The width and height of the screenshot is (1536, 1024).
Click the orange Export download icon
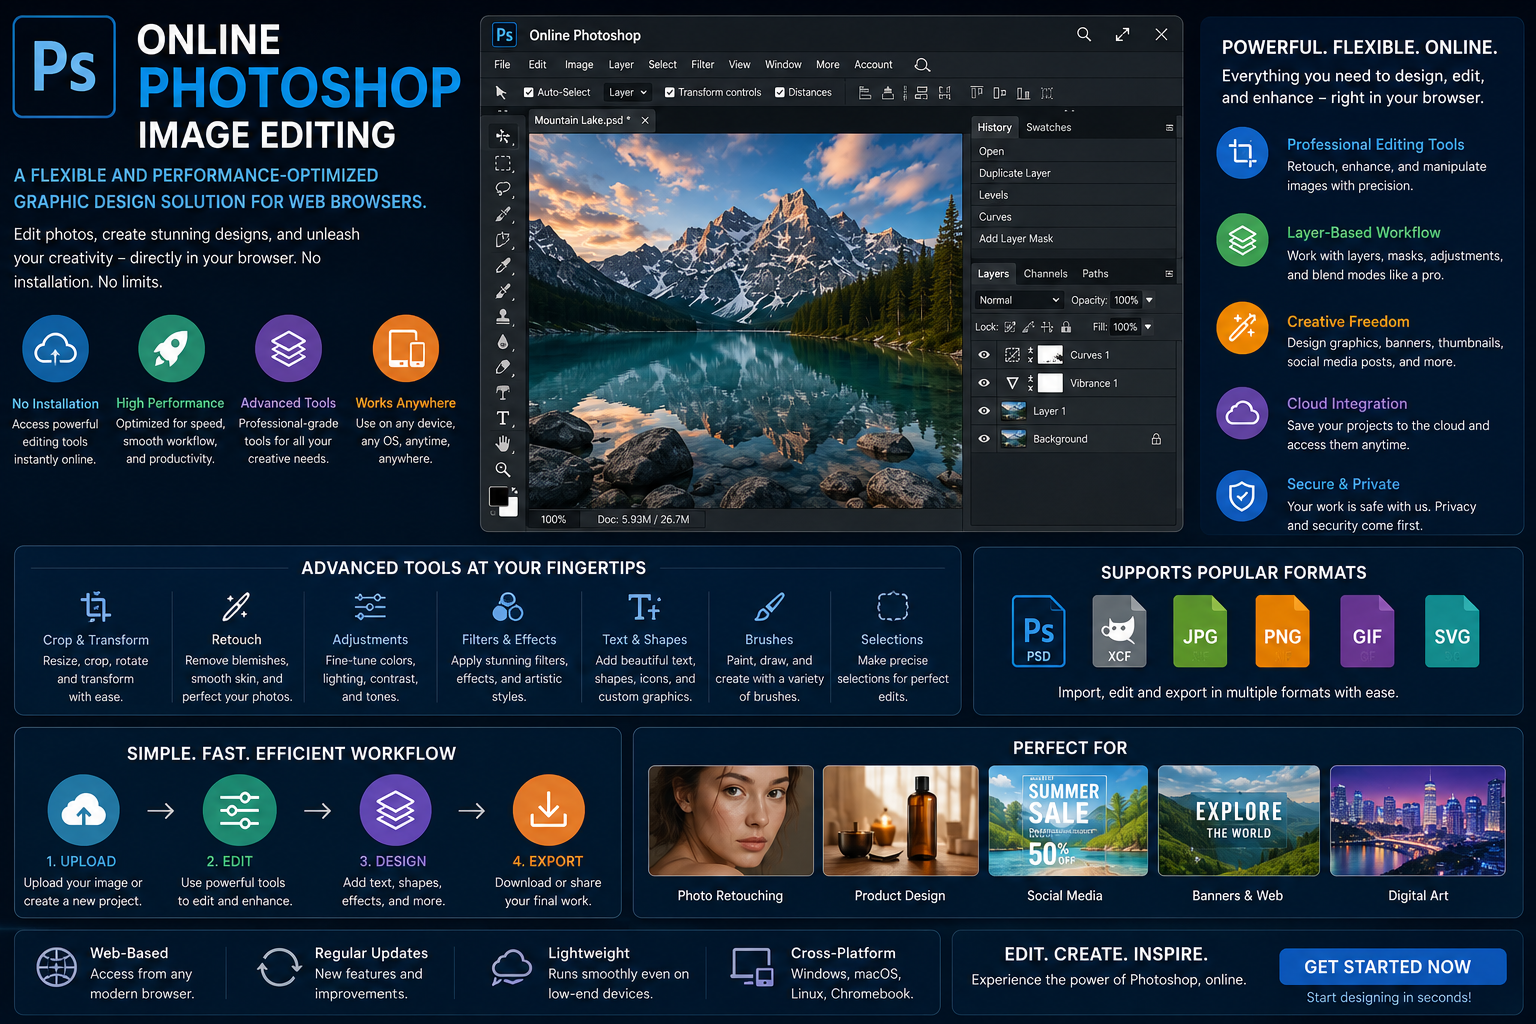(x=548, y=810)
